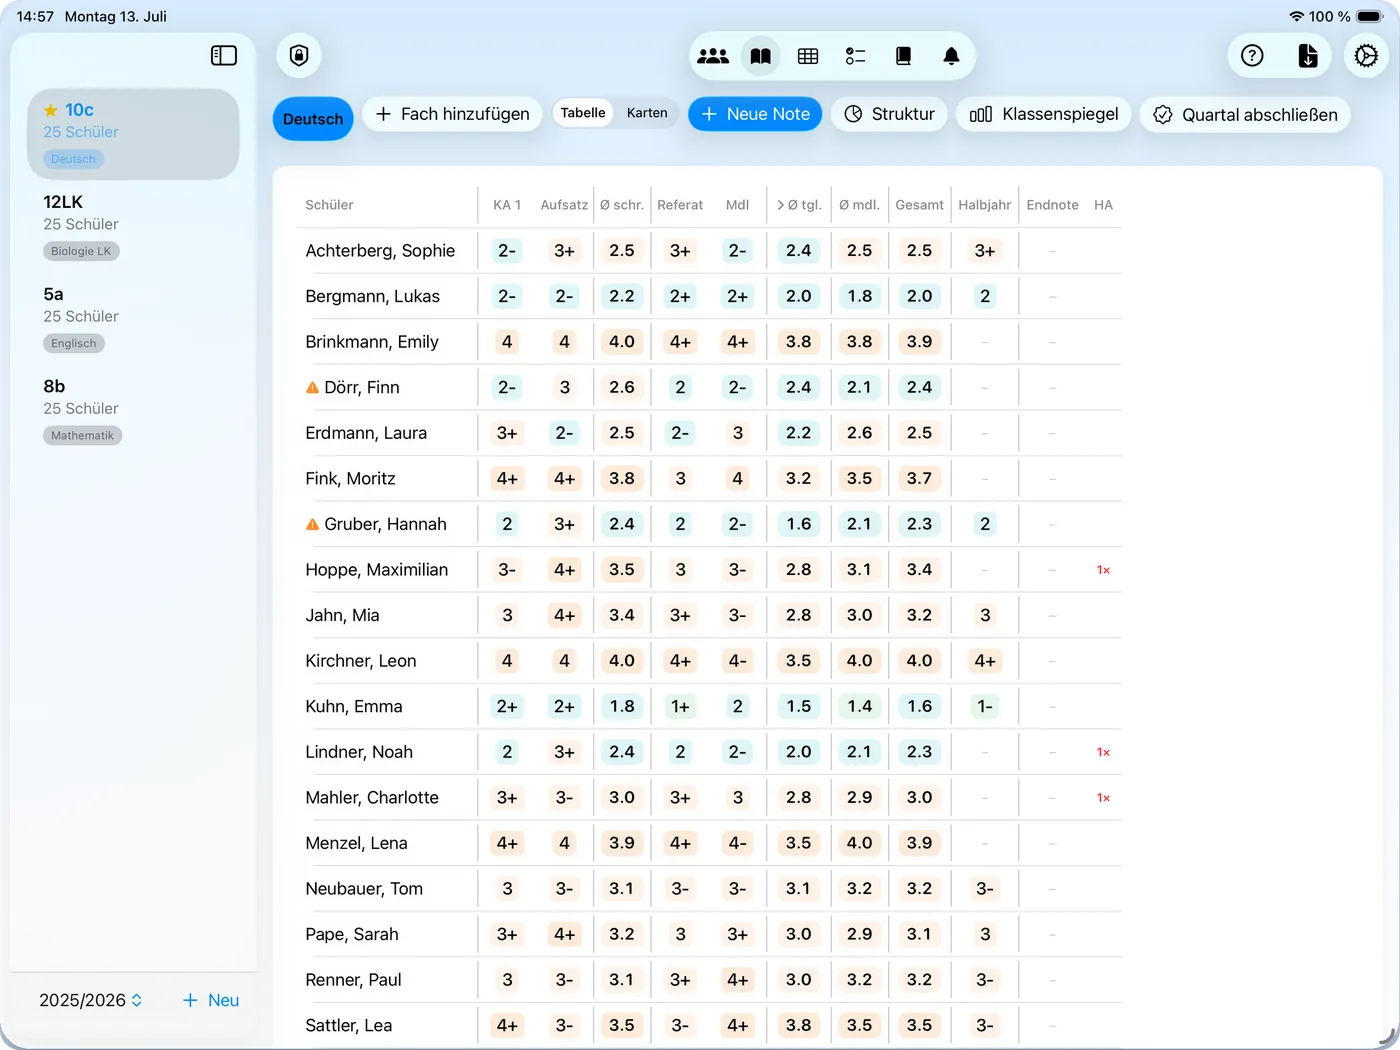
Task: Select class 5a in sidebar
Action: pyautogui.click(x=133, y=318)
